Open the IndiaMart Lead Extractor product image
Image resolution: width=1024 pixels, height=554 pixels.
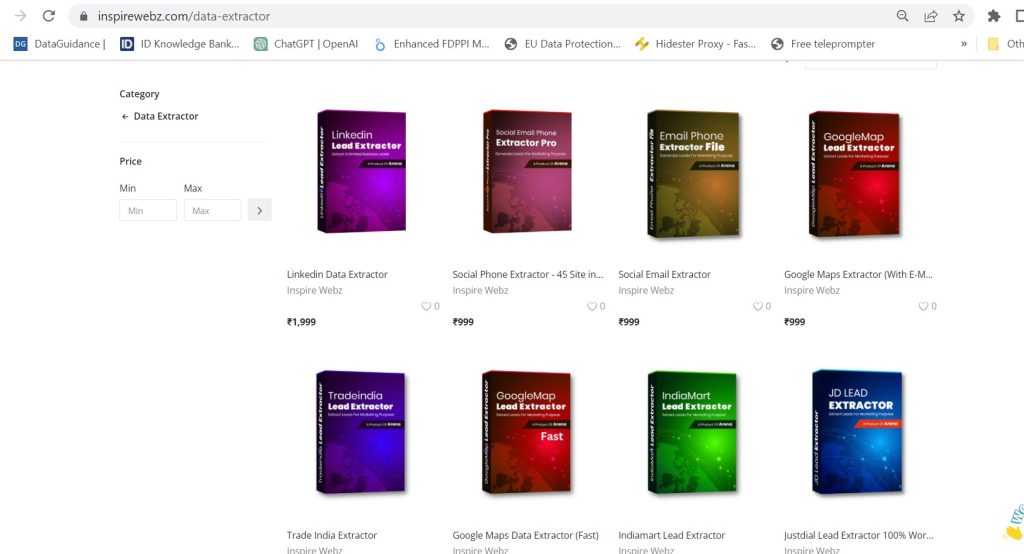[x=692, y=432]
